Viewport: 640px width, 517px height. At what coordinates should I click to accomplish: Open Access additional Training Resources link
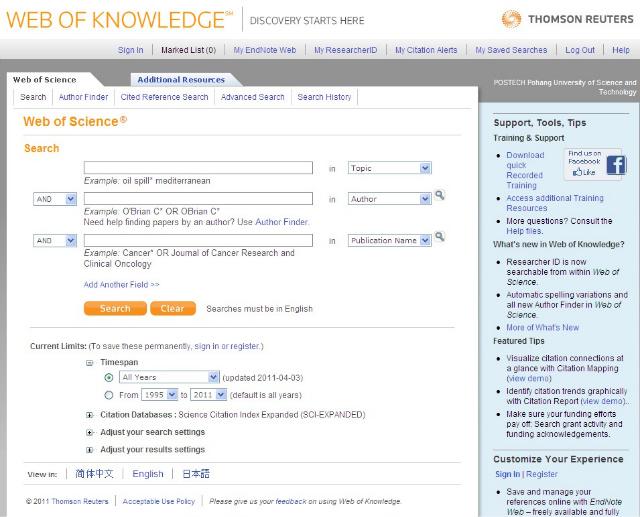pos(555,203)
